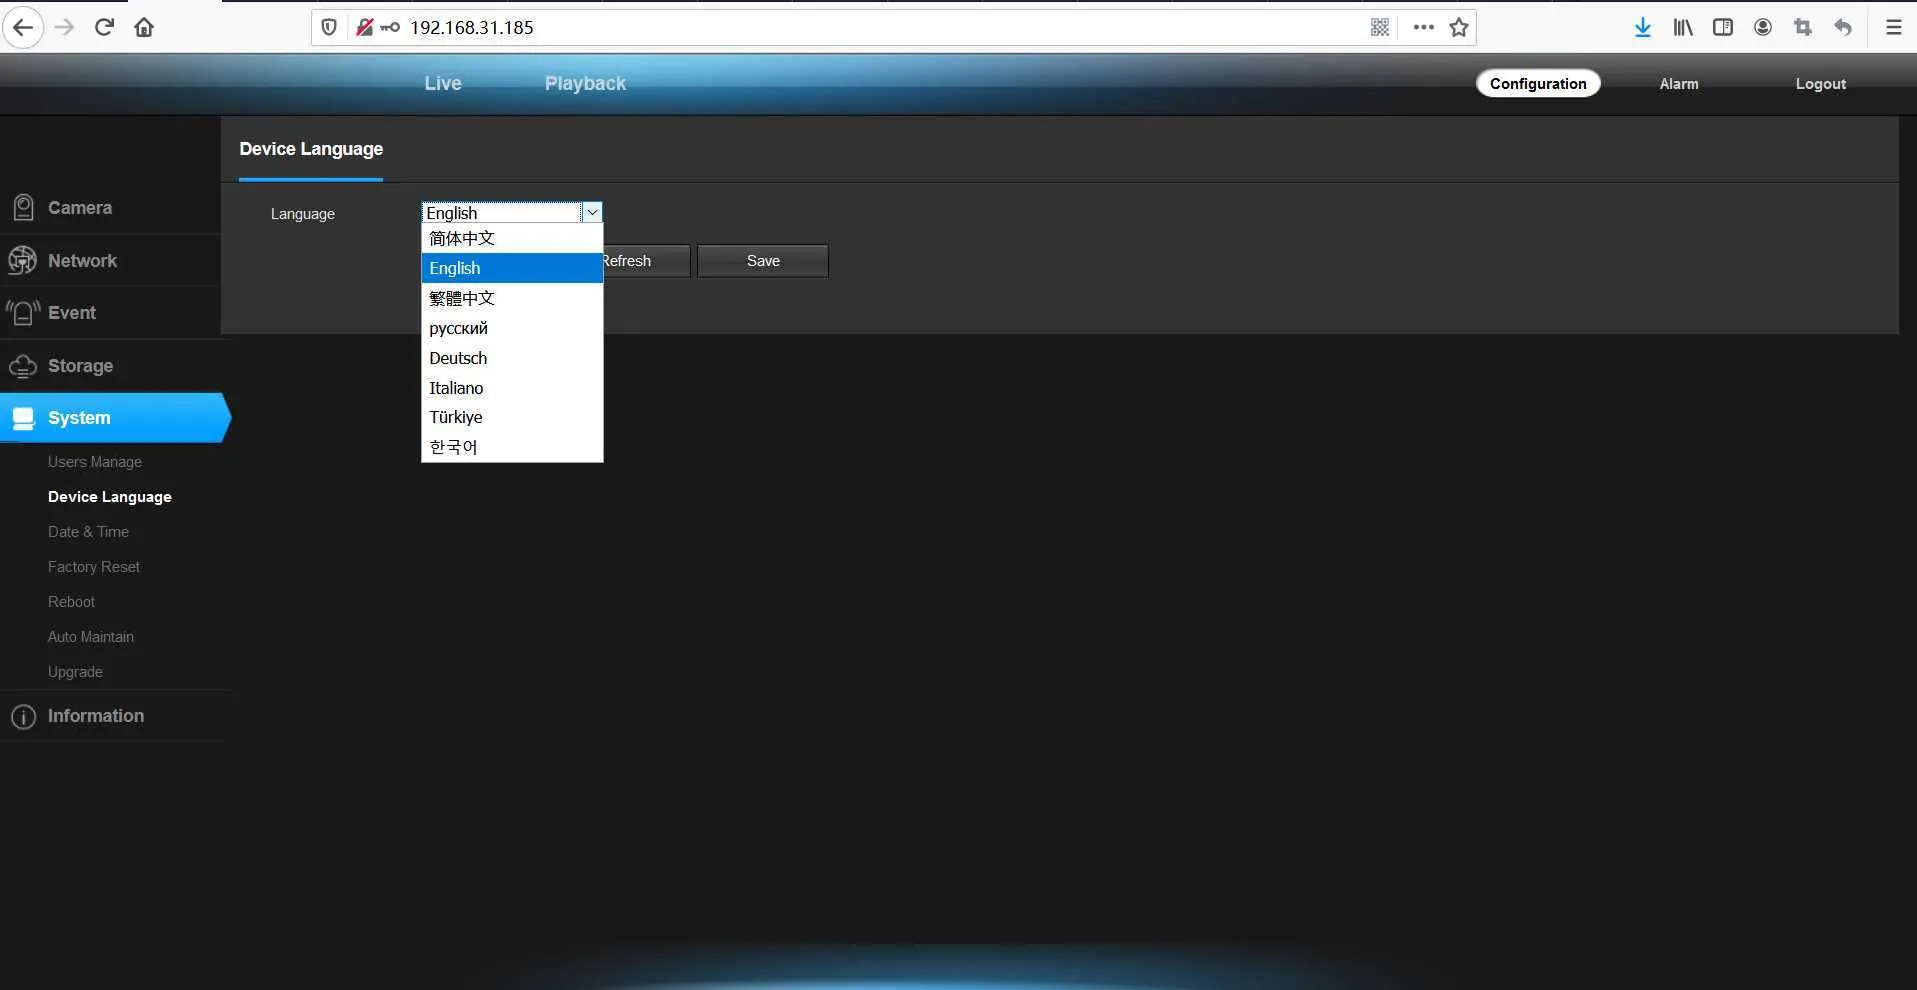Pick русский from the language list

pyautogui.click(x=512, y=328)
